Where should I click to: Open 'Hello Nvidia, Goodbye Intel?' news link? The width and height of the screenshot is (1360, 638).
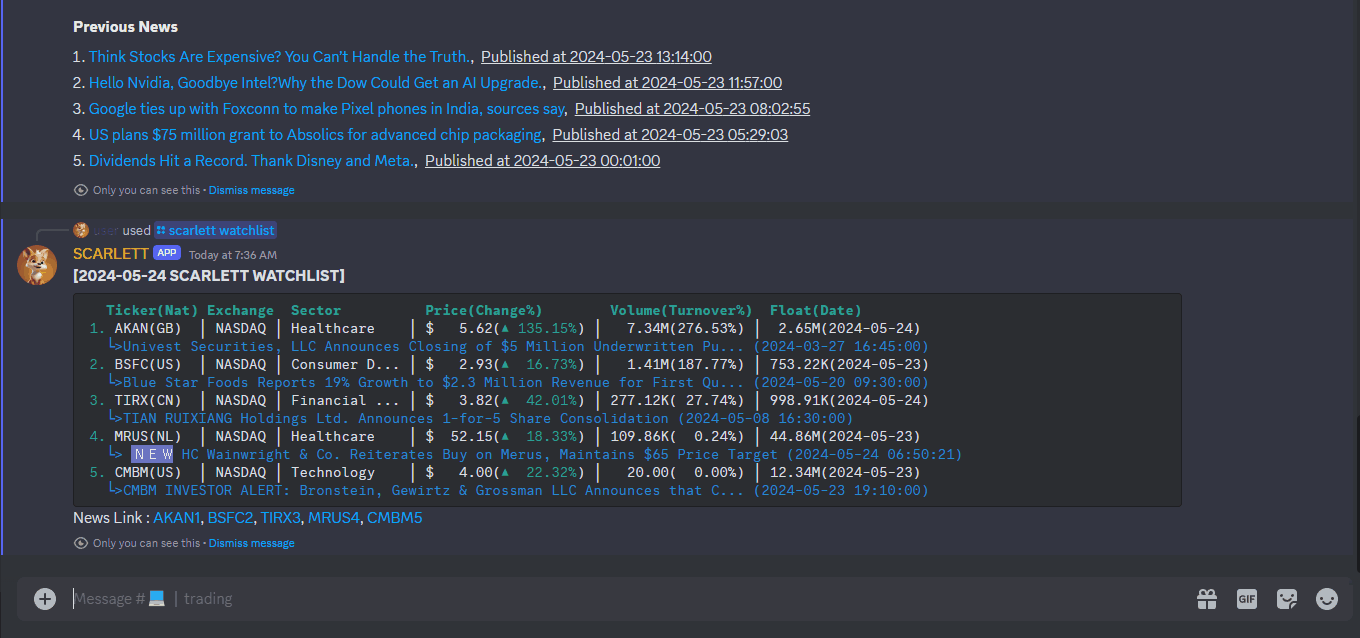click(x=316, y=83)
